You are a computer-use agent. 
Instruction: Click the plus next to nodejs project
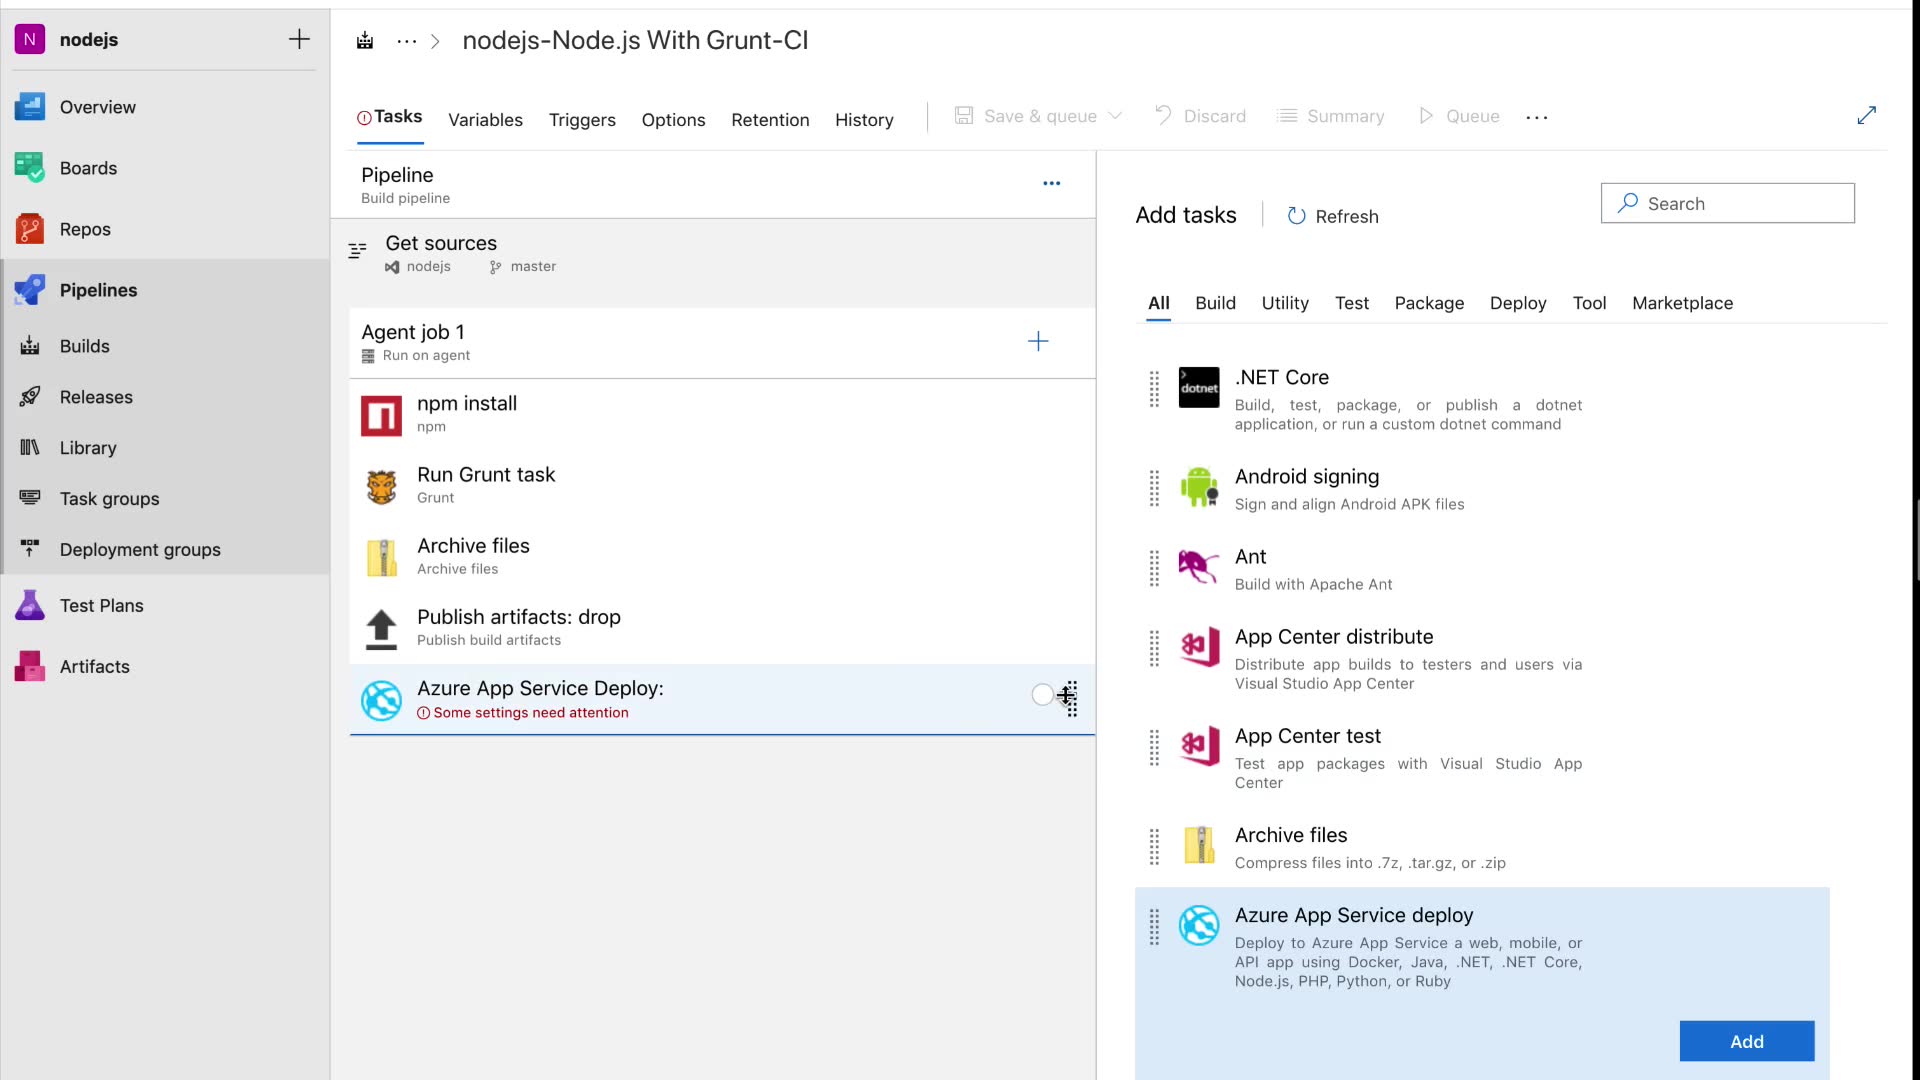299,39
